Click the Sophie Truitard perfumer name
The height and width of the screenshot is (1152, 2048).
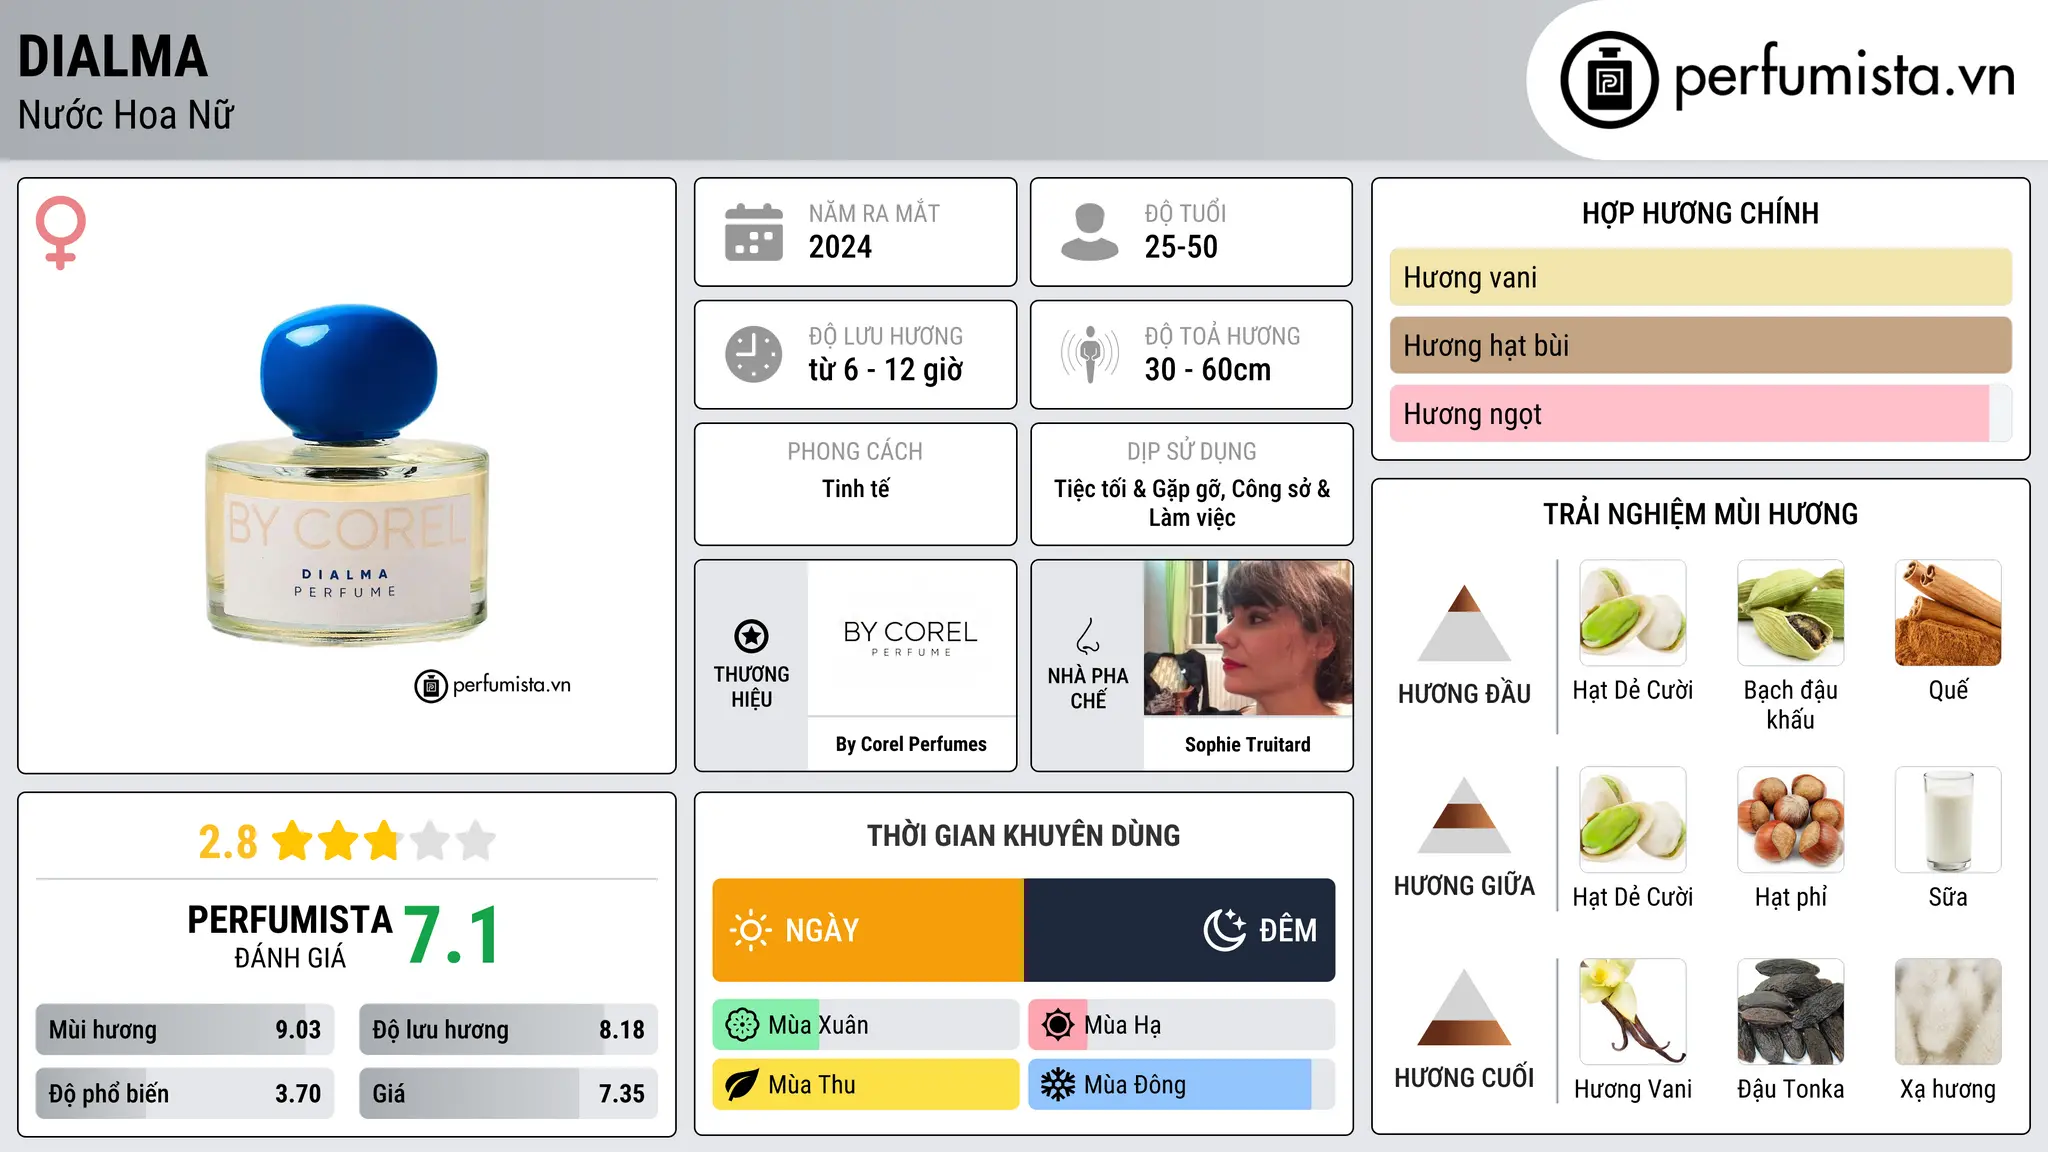click(1248, 744)
